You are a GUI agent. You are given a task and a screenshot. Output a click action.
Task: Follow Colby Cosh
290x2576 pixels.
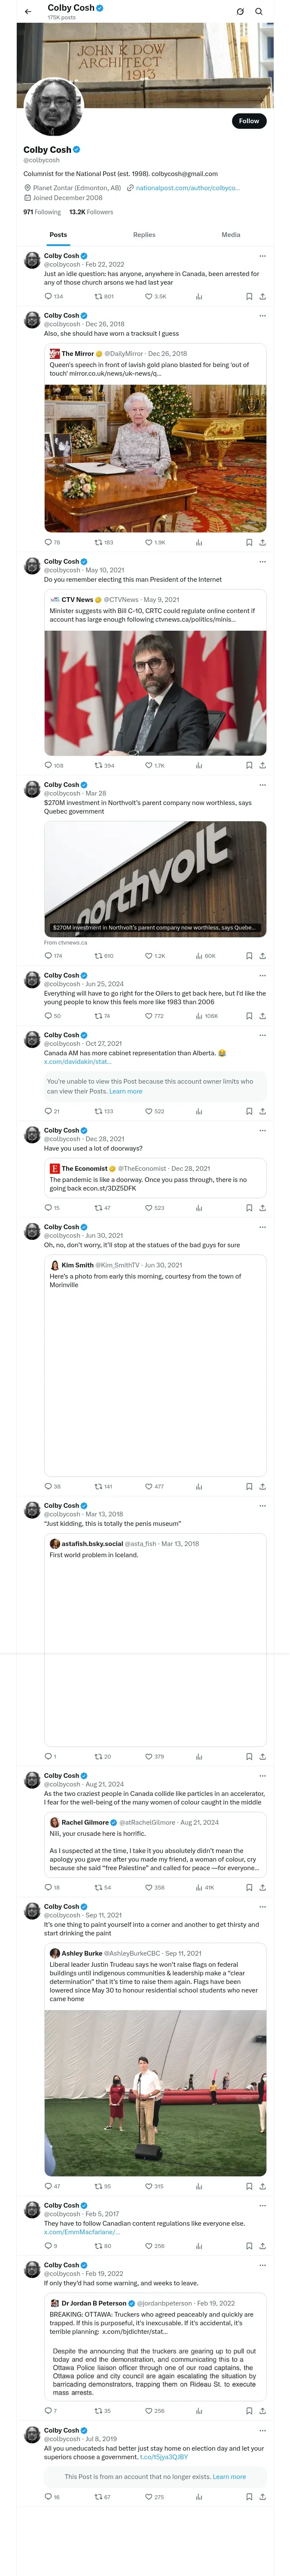tap(248, 121)
